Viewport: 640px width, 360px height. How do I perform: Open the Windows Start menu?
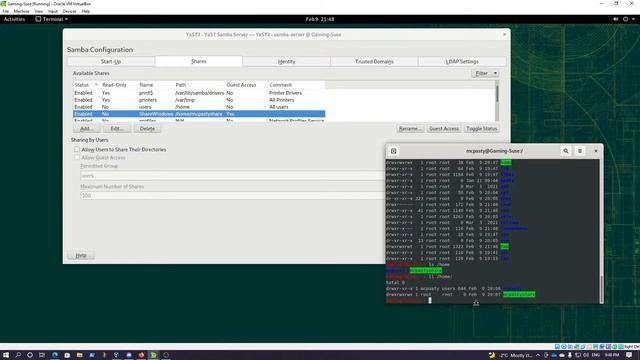click(6, 355)
